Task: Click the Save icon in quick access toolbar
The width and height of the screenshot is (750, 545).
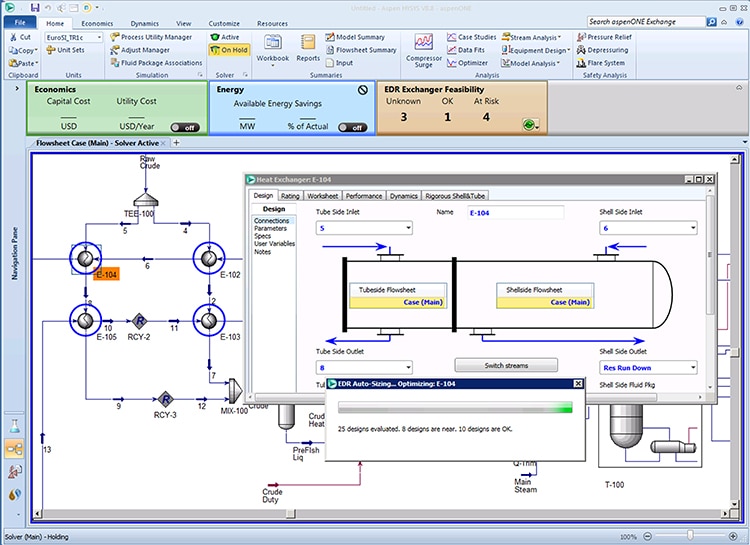Action: point(35,8)
